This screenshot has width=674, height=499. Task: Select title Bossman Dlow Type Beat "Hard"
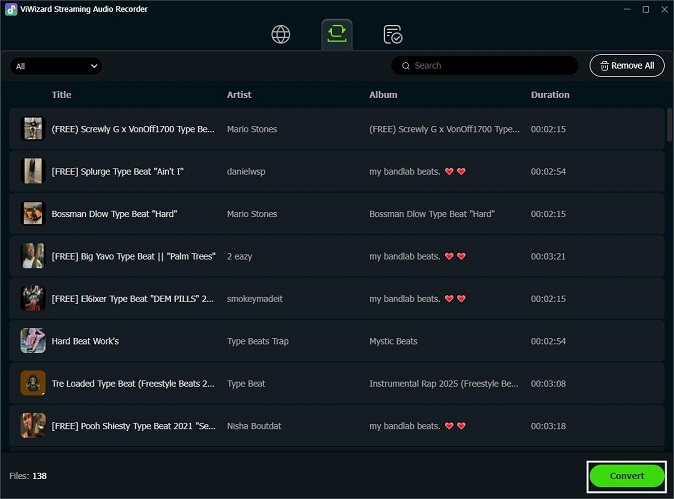pyautogui.click(x=114, y=214)
